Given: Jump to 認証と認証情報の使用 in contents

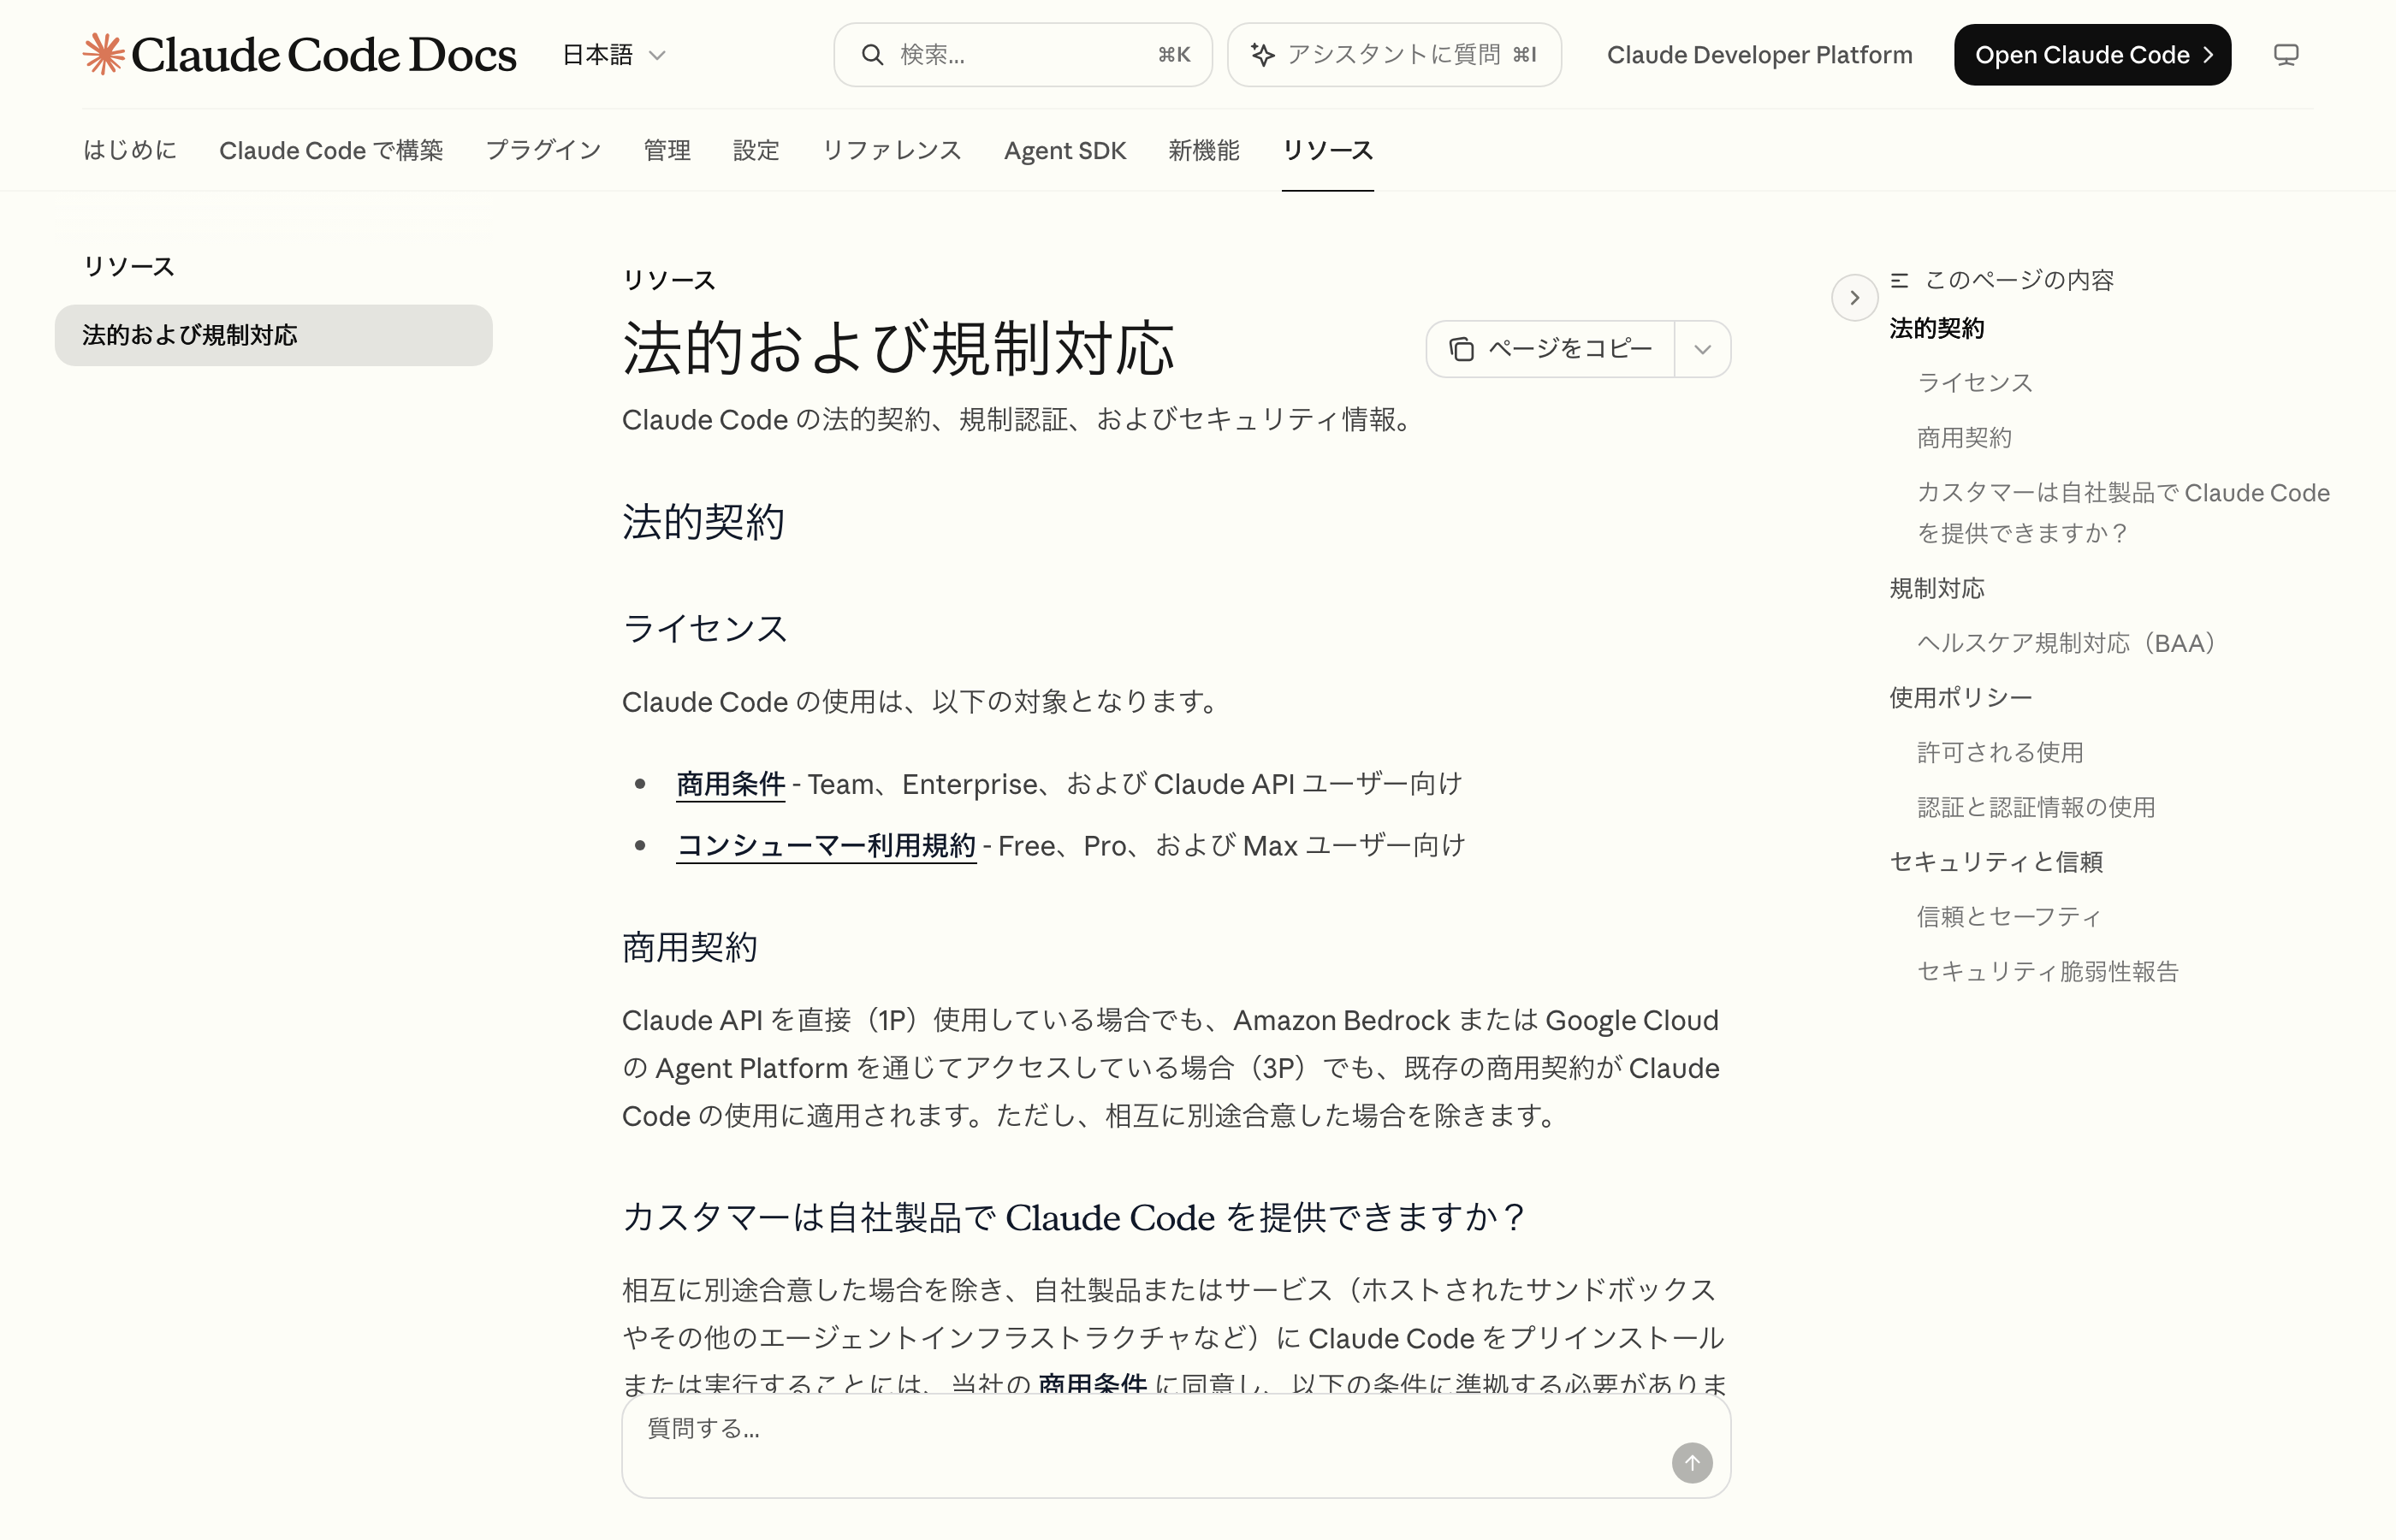Looking at the screenshot, I should tap(2036, 807).
